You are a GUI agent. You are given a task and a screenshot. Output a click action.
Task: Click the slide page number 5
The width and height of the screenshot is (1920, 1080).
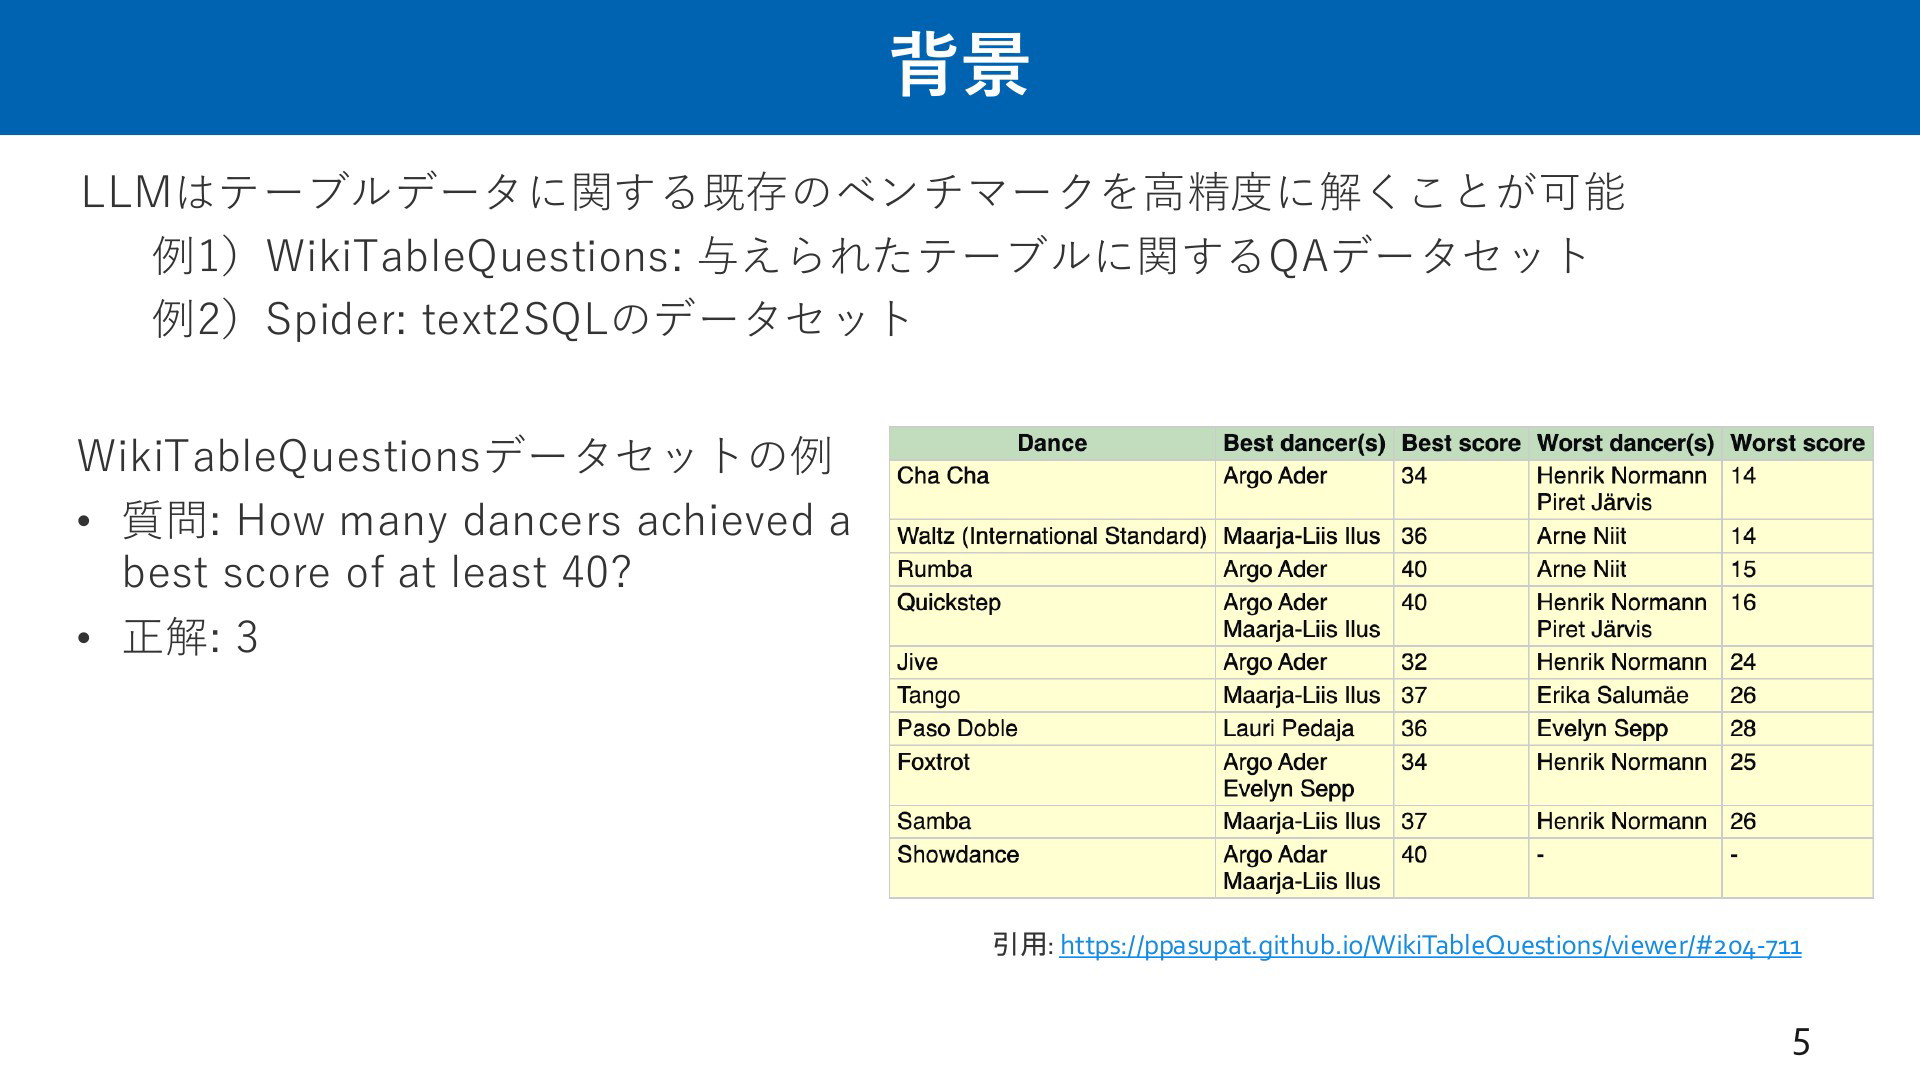click(1801, 1042)
